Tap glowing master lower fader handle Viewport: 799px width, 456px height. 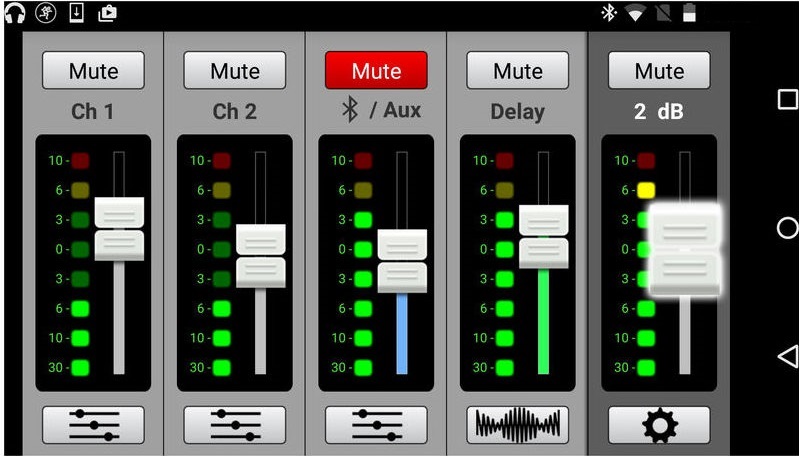coord(685,273)
